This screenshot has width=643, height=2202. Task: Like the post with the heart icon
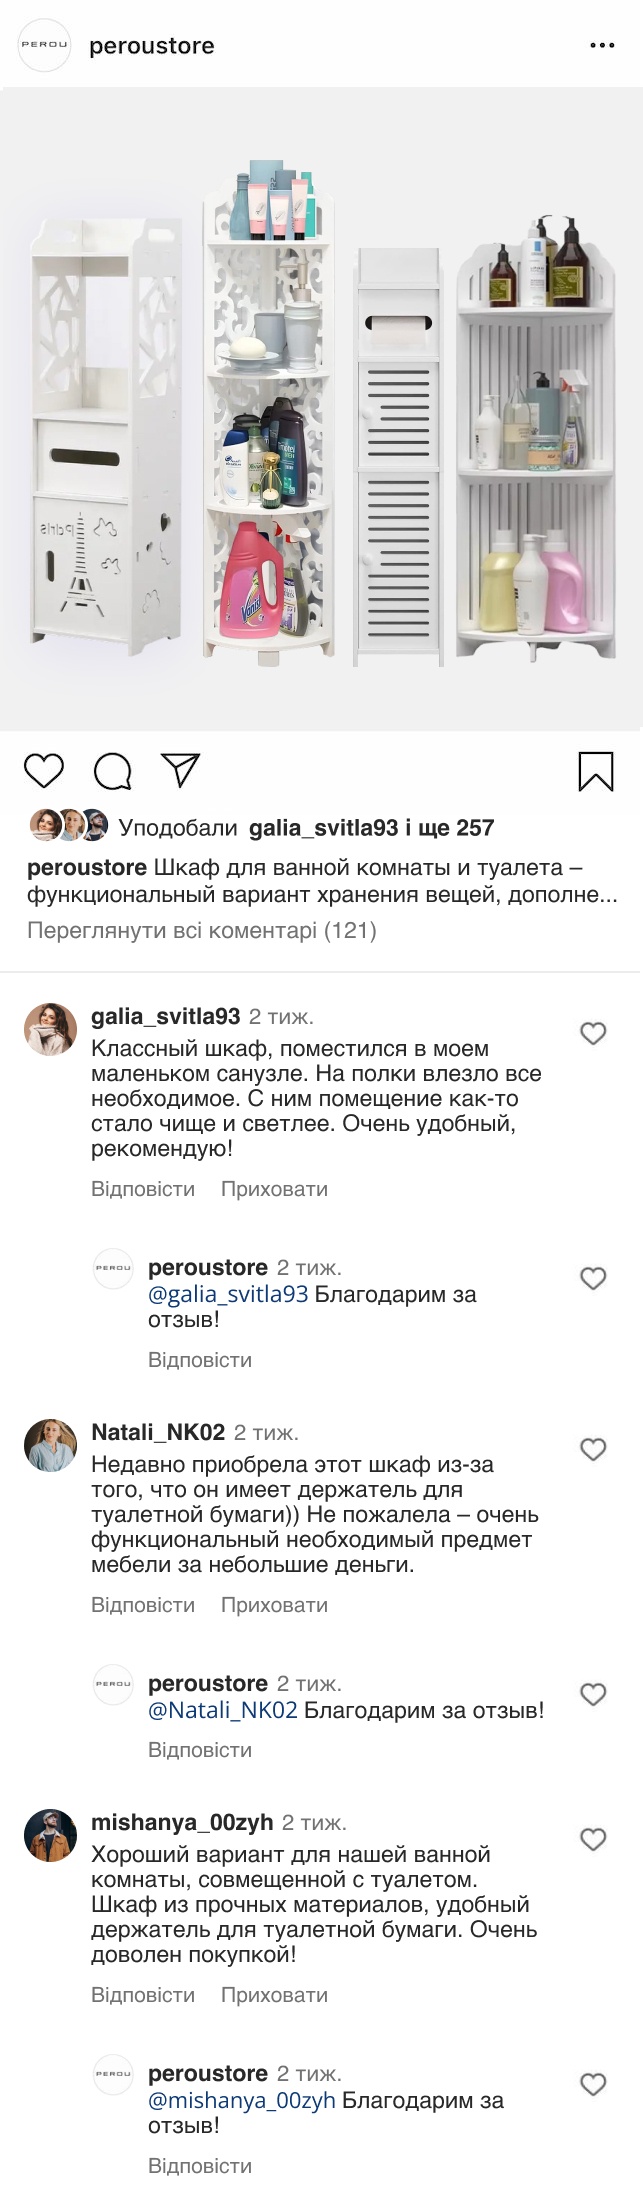pyautogui.click(x=44, y=771)
